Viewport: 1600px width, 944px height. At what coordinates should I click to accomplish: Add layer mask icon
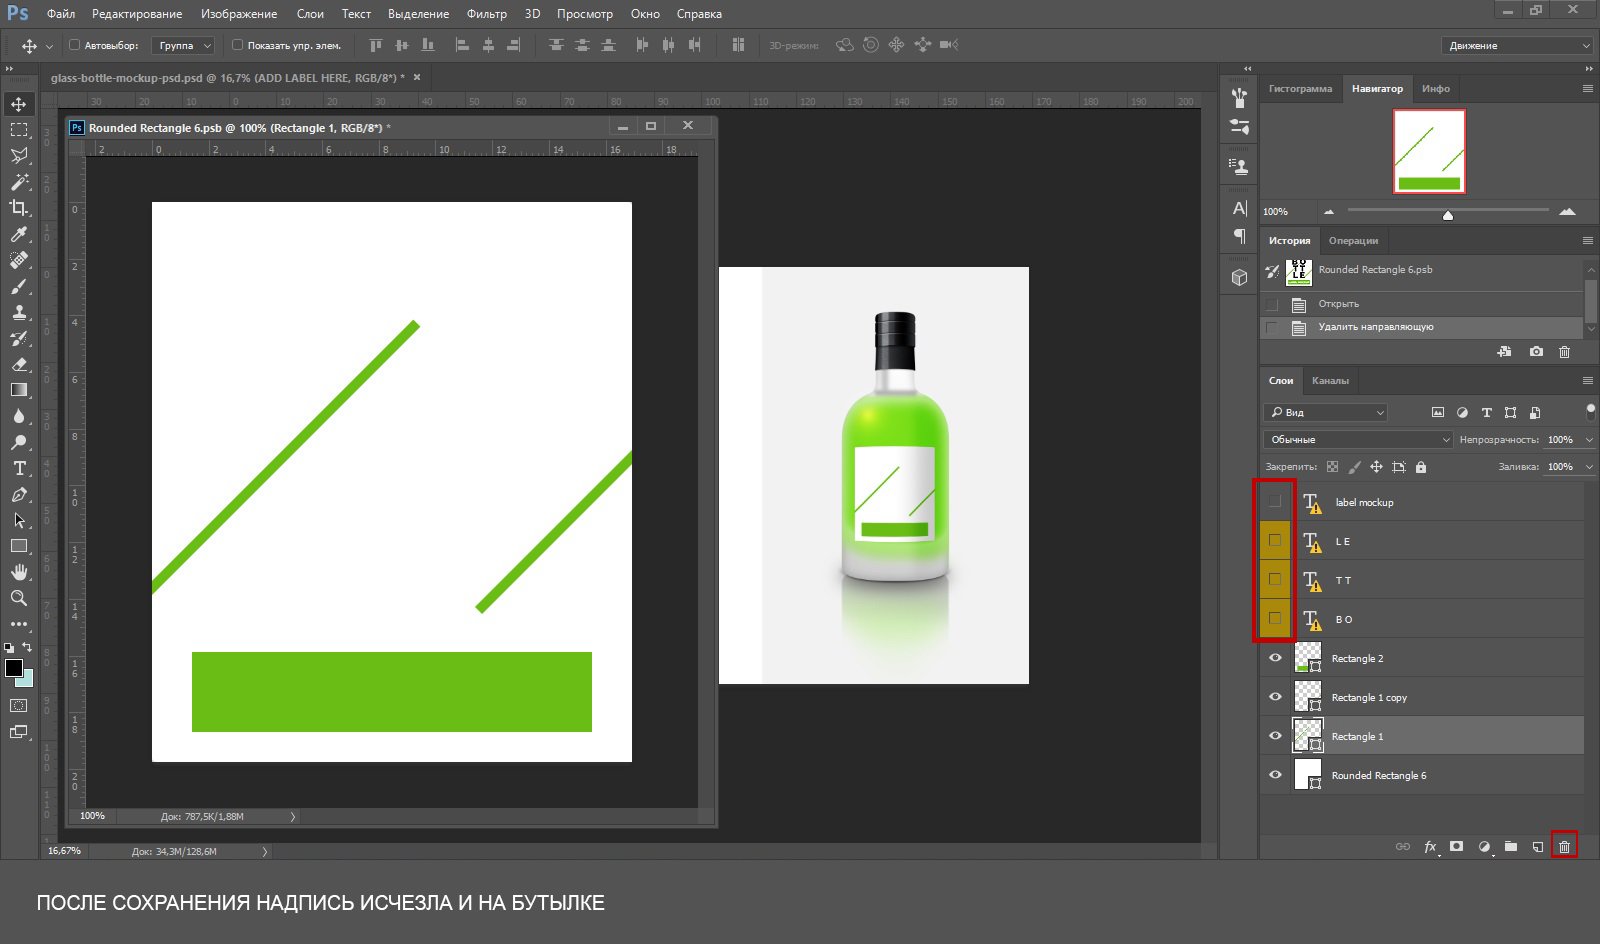[1457, 847]
